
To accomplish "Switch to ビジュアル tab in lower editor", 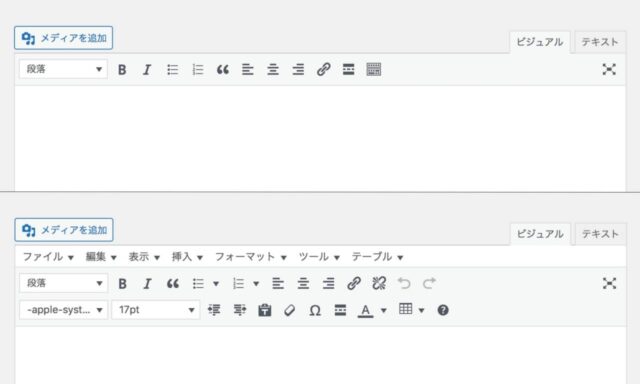I will [x=540, y=234].
